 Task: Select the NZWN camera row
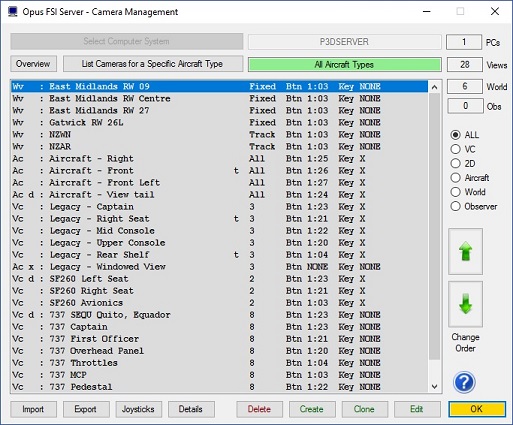pyautogui.click(x=220, y=135)
